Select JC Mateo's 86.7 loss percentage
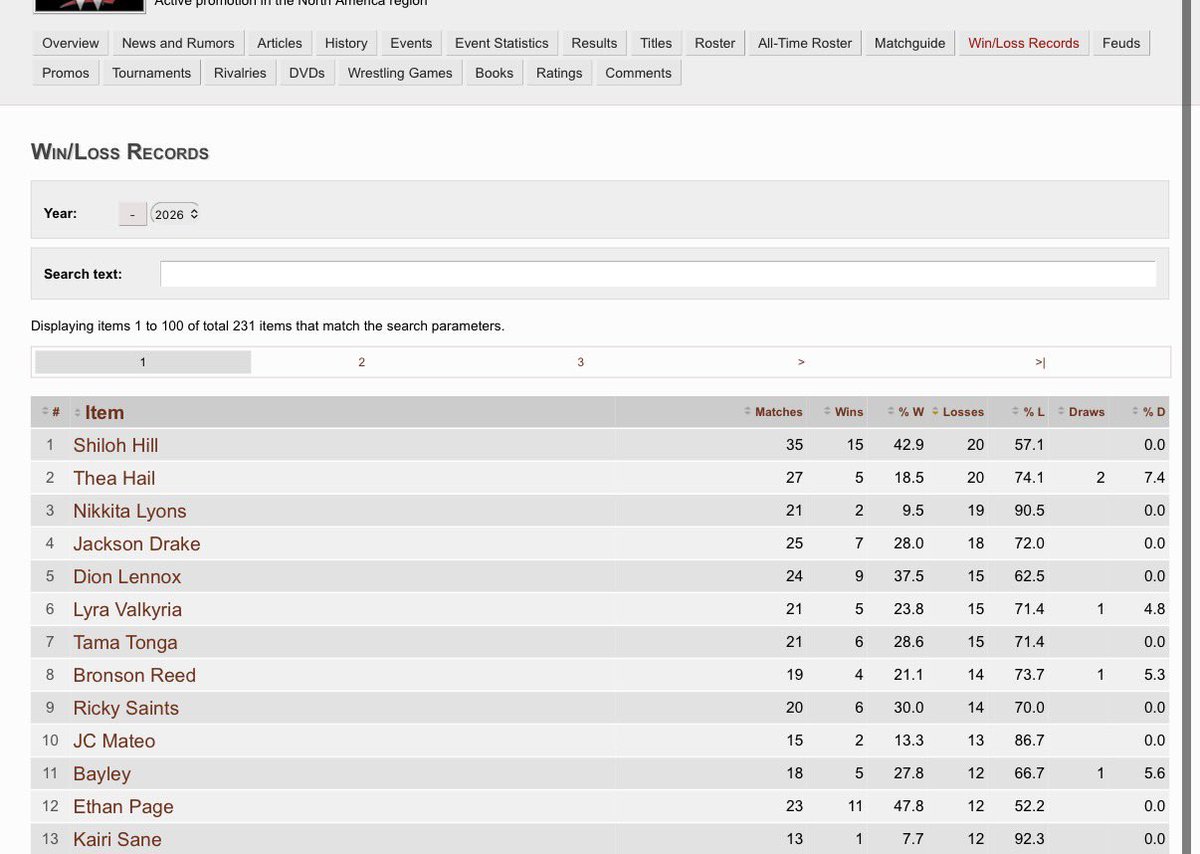The width and height of the screenshot is (1200, 854). 1028,741
